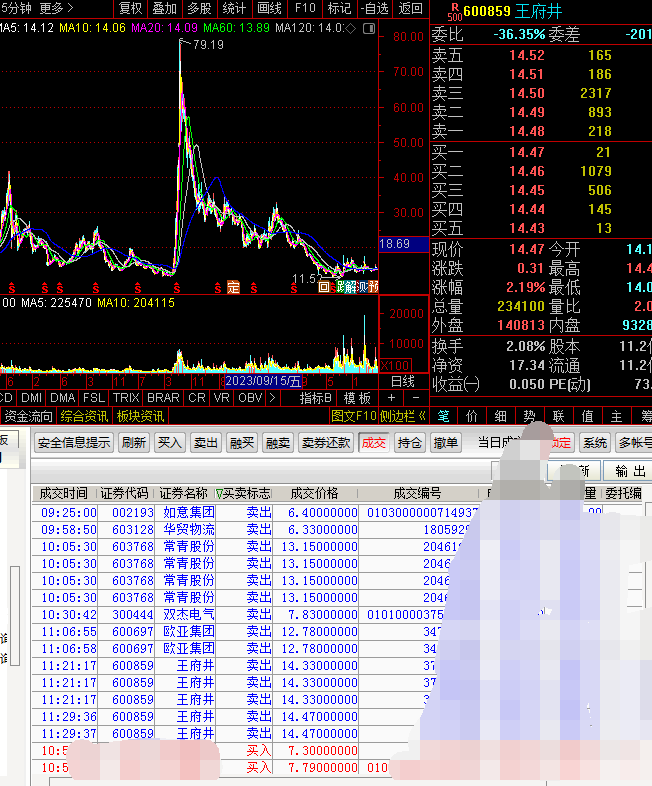652x786 pixels.
Task: Open the 日线 period selector
Action: (x=403, y=381)
